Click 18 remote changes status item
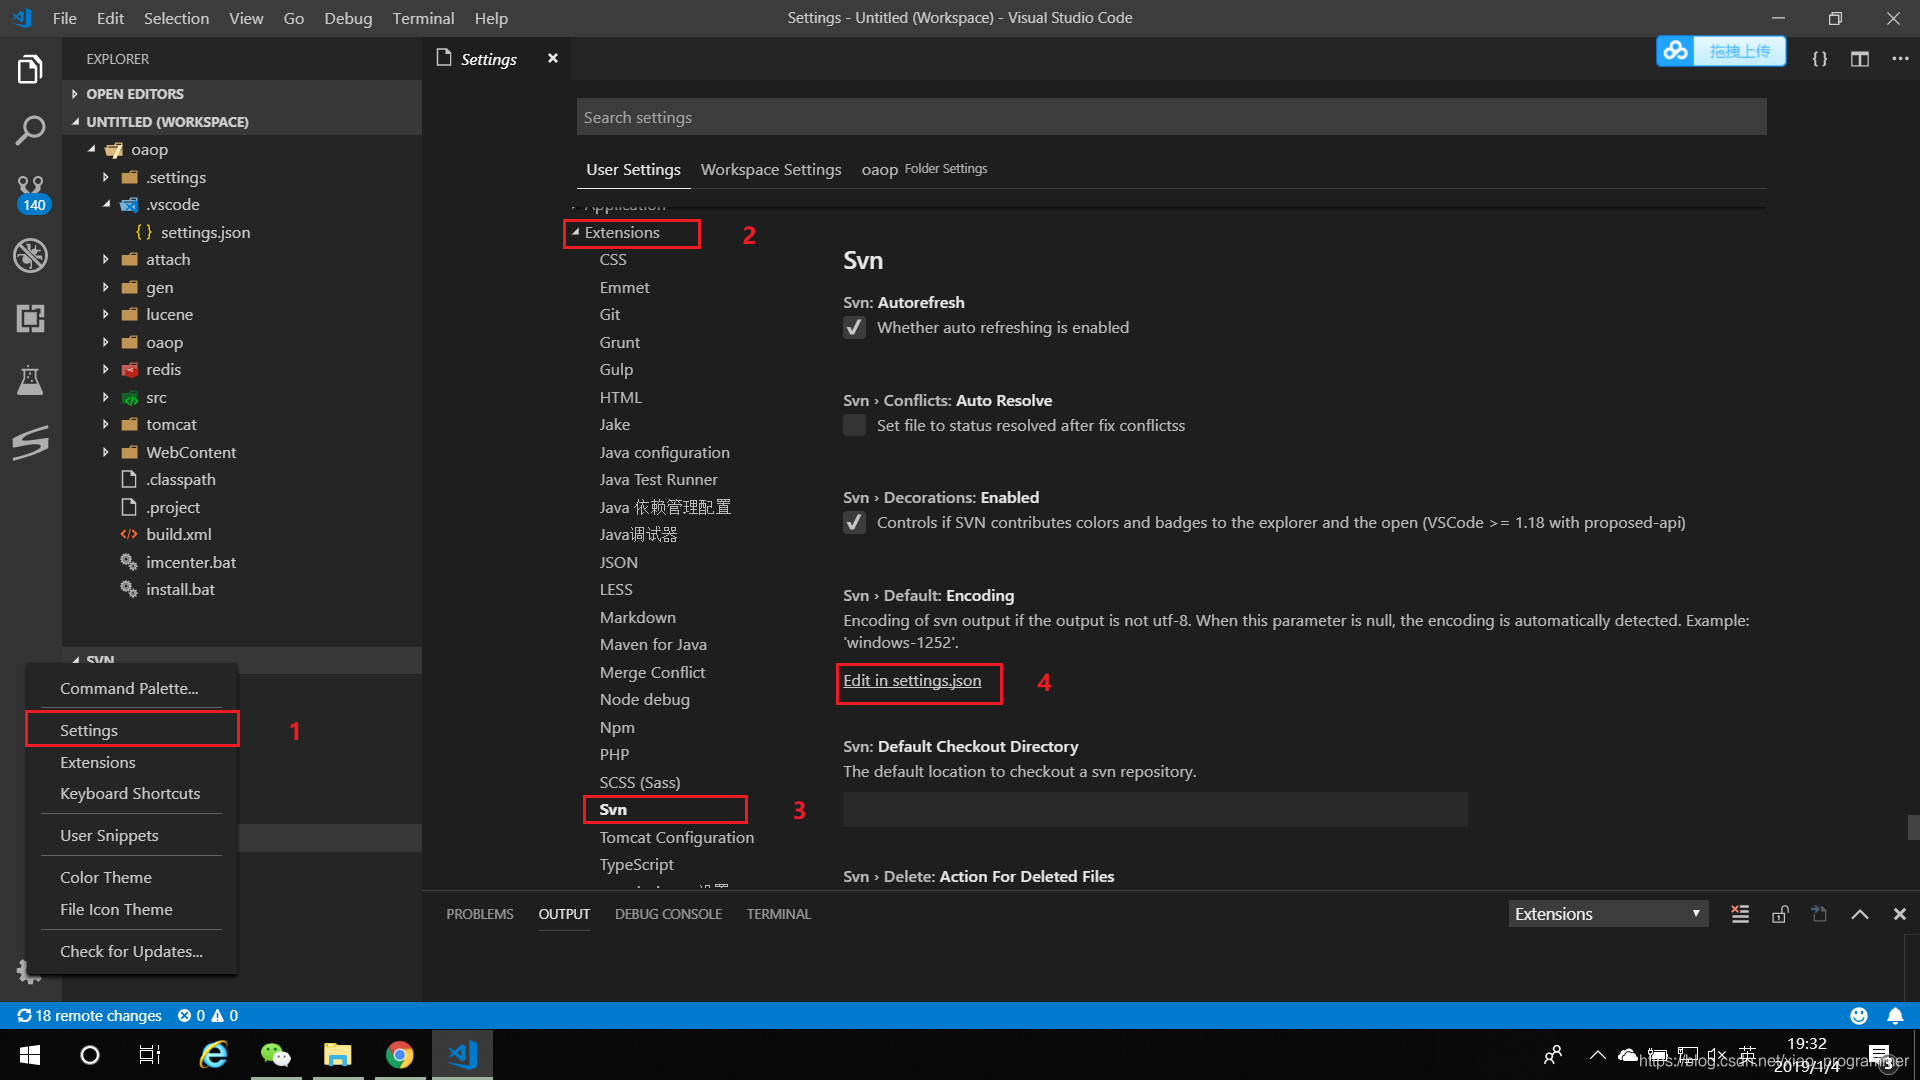The width and height of the screenshot is (1920, 1080). pos(90,1016)
